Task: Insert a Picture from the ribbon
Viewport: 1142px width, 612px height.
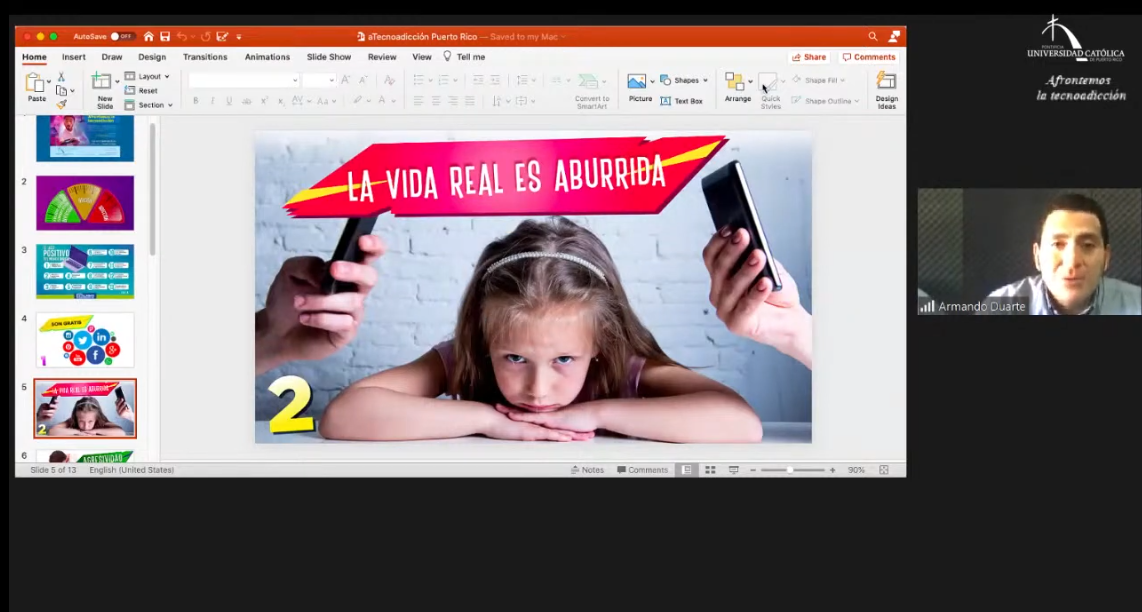Action: (x=638, y=84)
